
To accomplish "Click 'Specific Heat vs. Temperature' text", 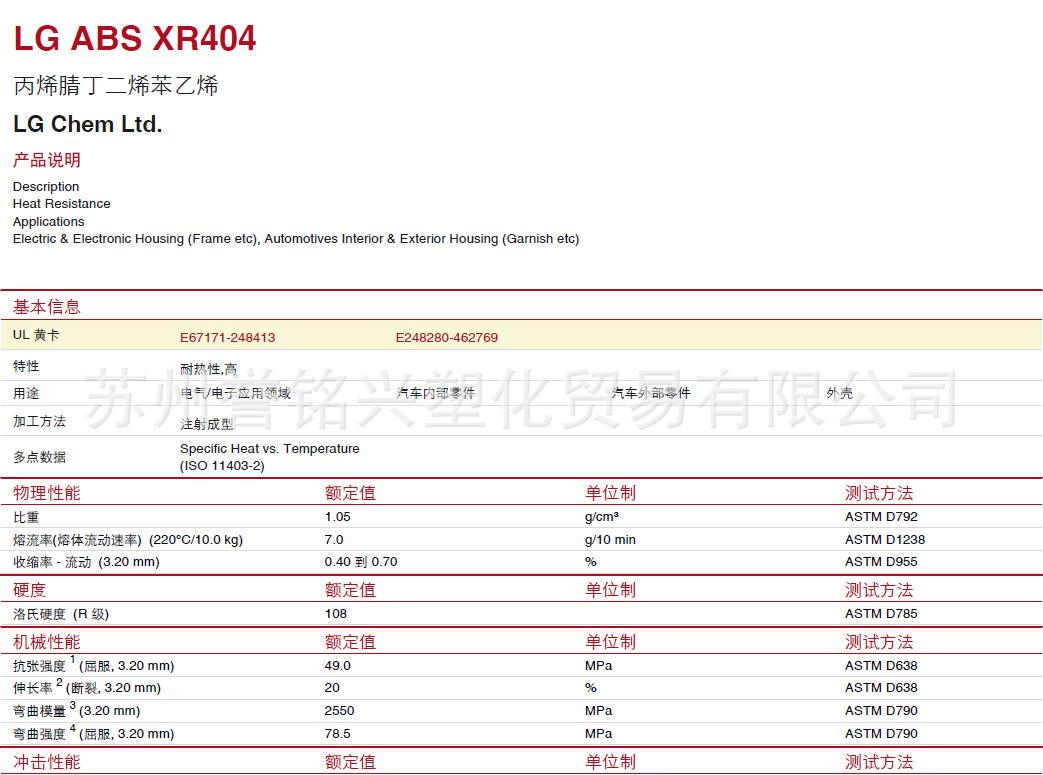I will 269,448.
